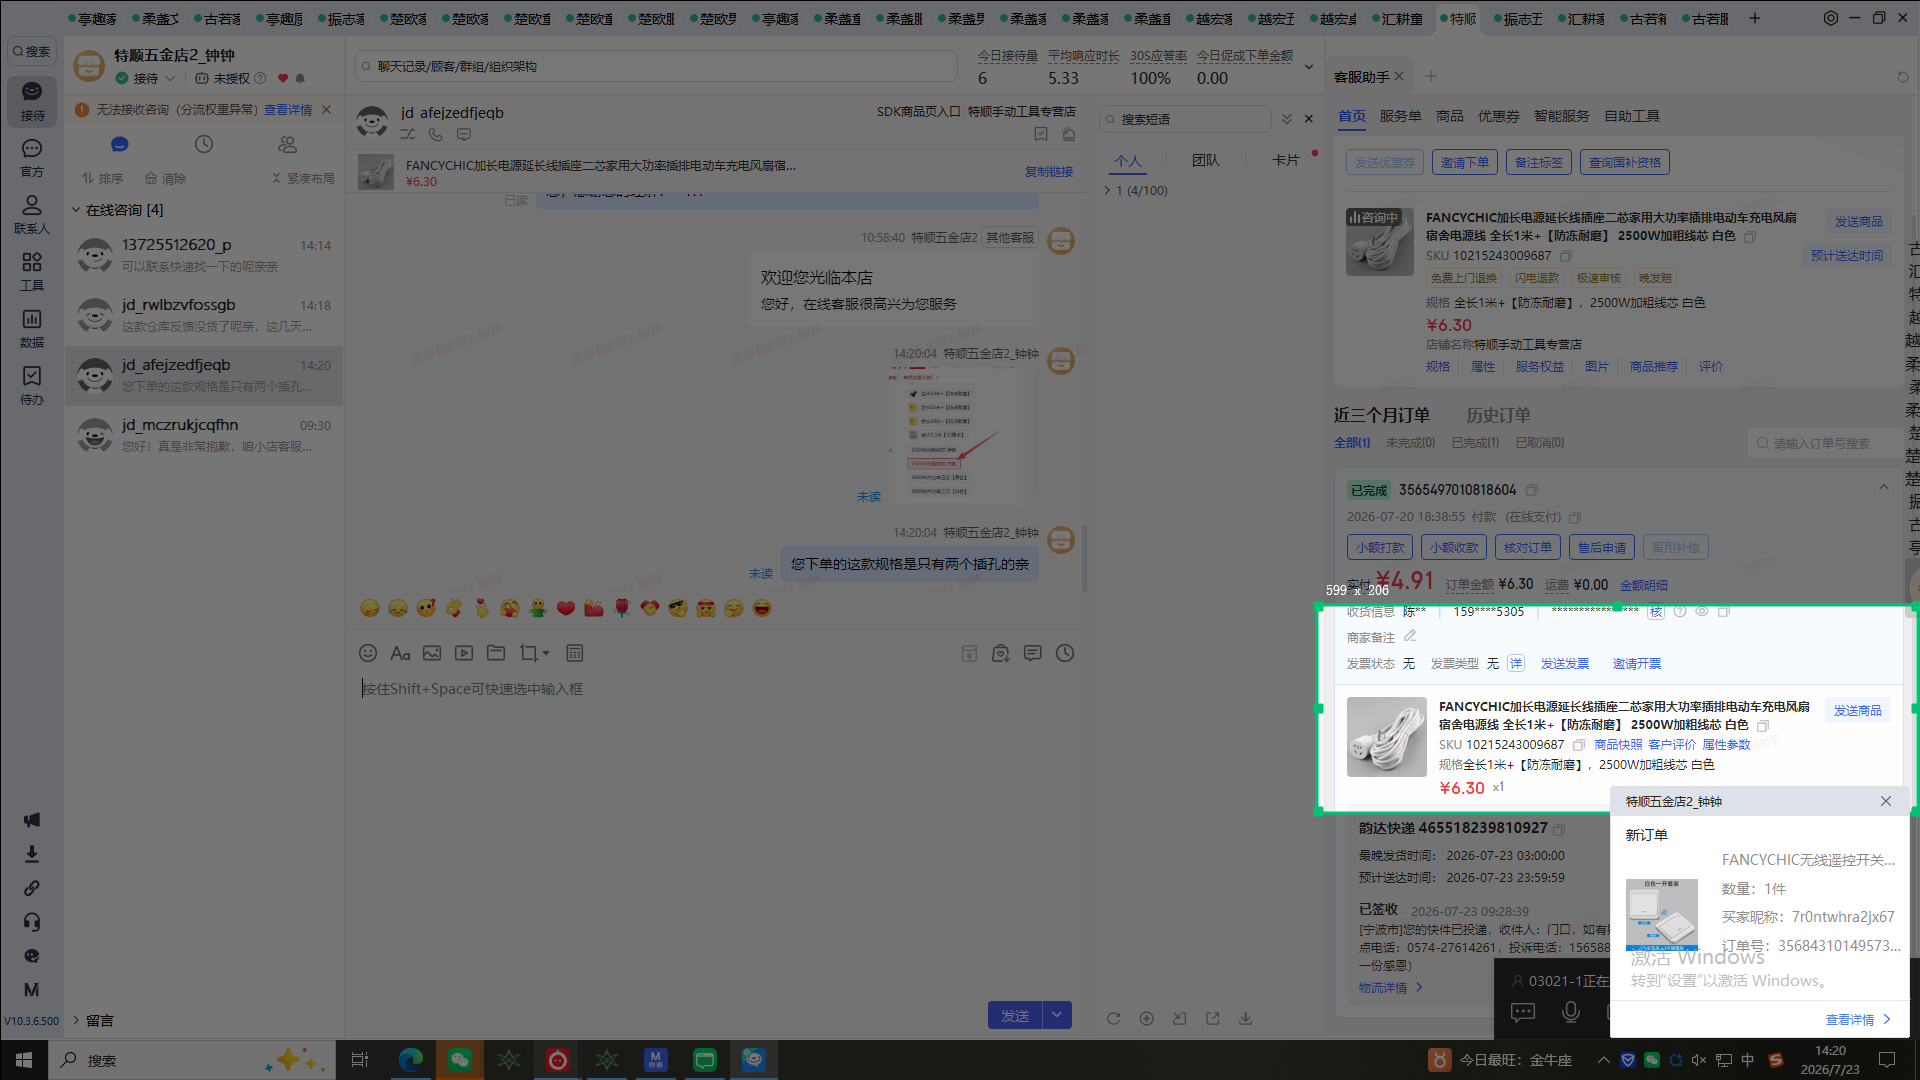Click the transfer conversation icon under customer name
This screenshot has width=1920, height=1080.
click(408, 134)
